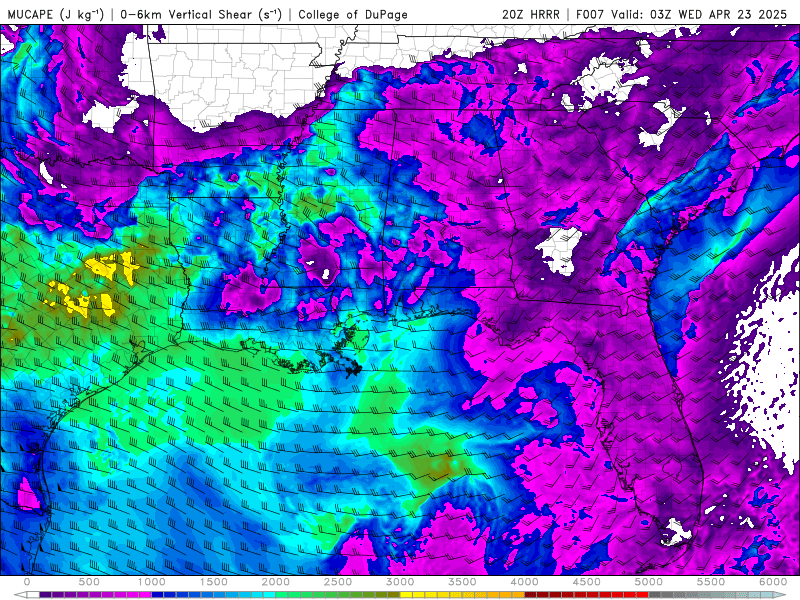The height and width of the screenshot is (600, 800).
Task: Click the 4500 label on the color scale
Action: coord(587,582)
